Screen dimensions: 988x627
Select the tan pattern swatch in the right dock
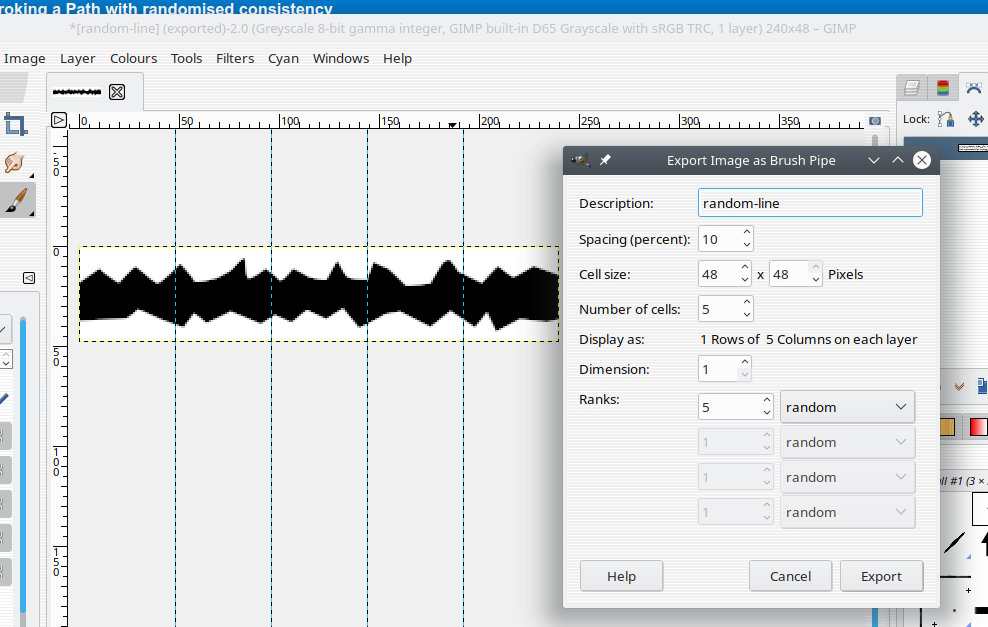947,427
